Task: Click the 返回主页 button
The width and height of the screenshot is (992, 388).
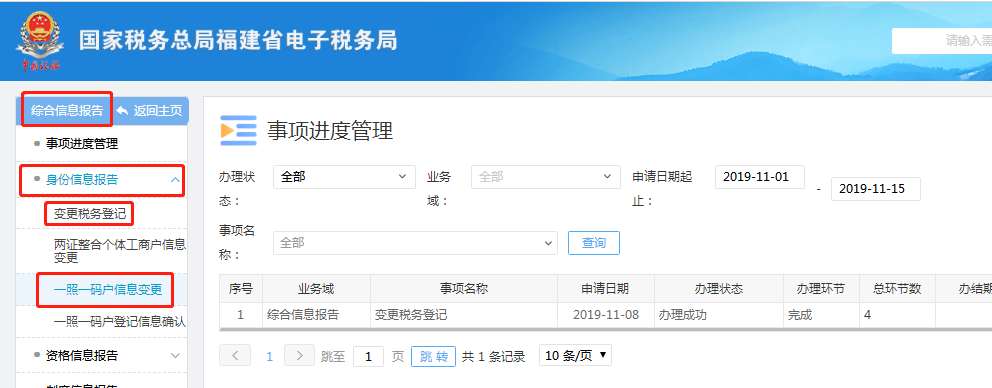Action: click(x=151, y=111)
